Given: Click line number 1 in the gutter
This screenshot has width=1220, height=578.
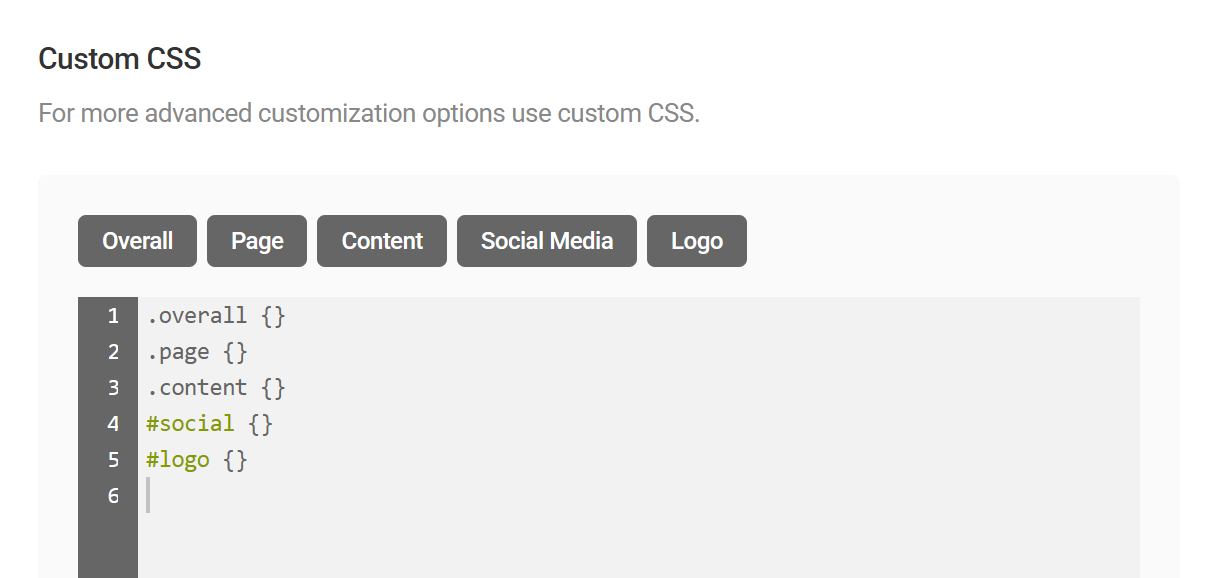Looking at the screenshot, I should [113, 315].
